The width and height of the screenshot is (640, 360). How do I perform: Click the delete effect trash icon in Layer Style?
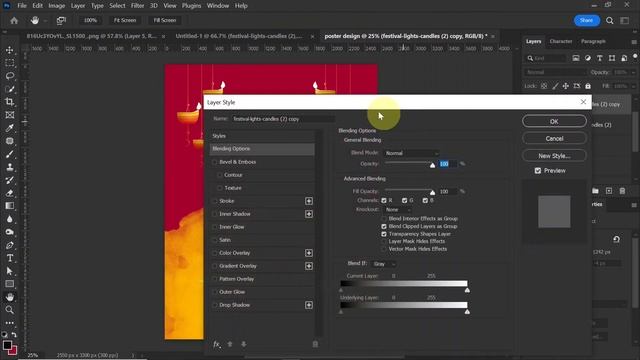[315, 344]
